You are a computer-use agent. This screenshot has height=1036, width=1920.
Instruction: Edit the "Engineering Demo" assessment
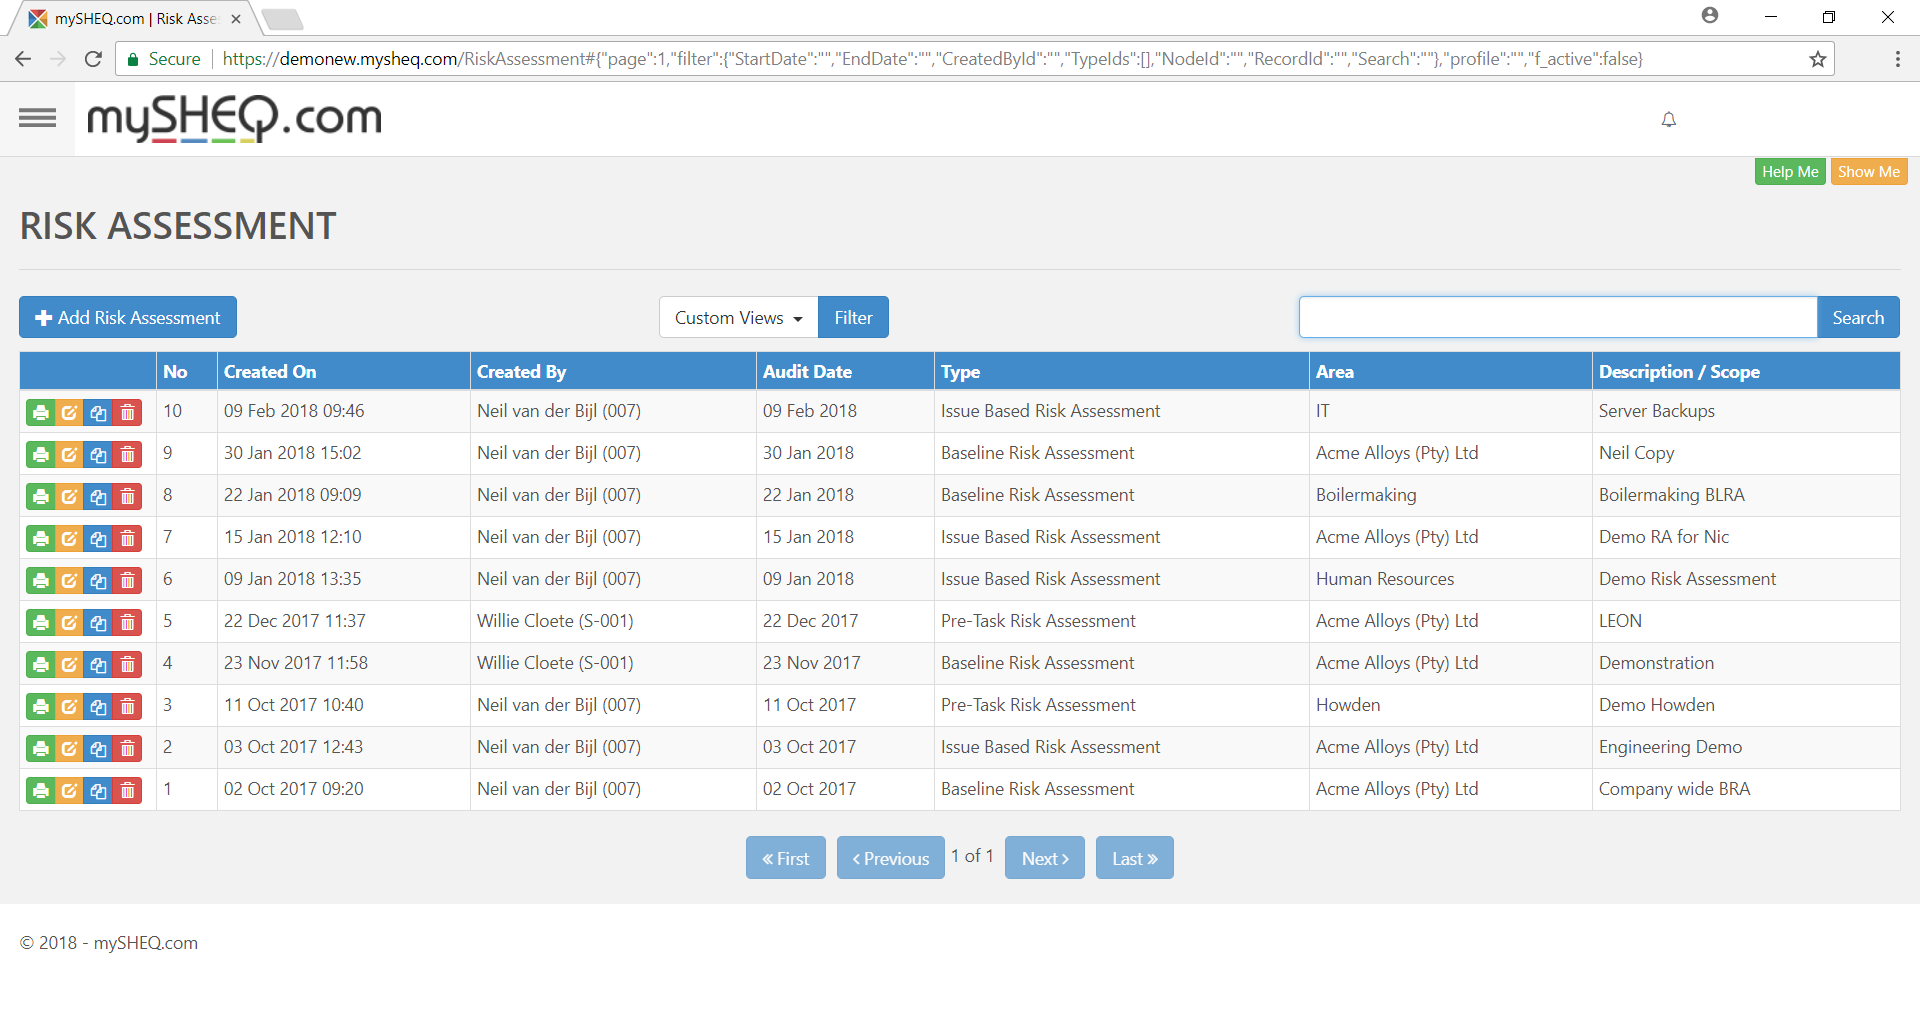click(x=69, y=747)
